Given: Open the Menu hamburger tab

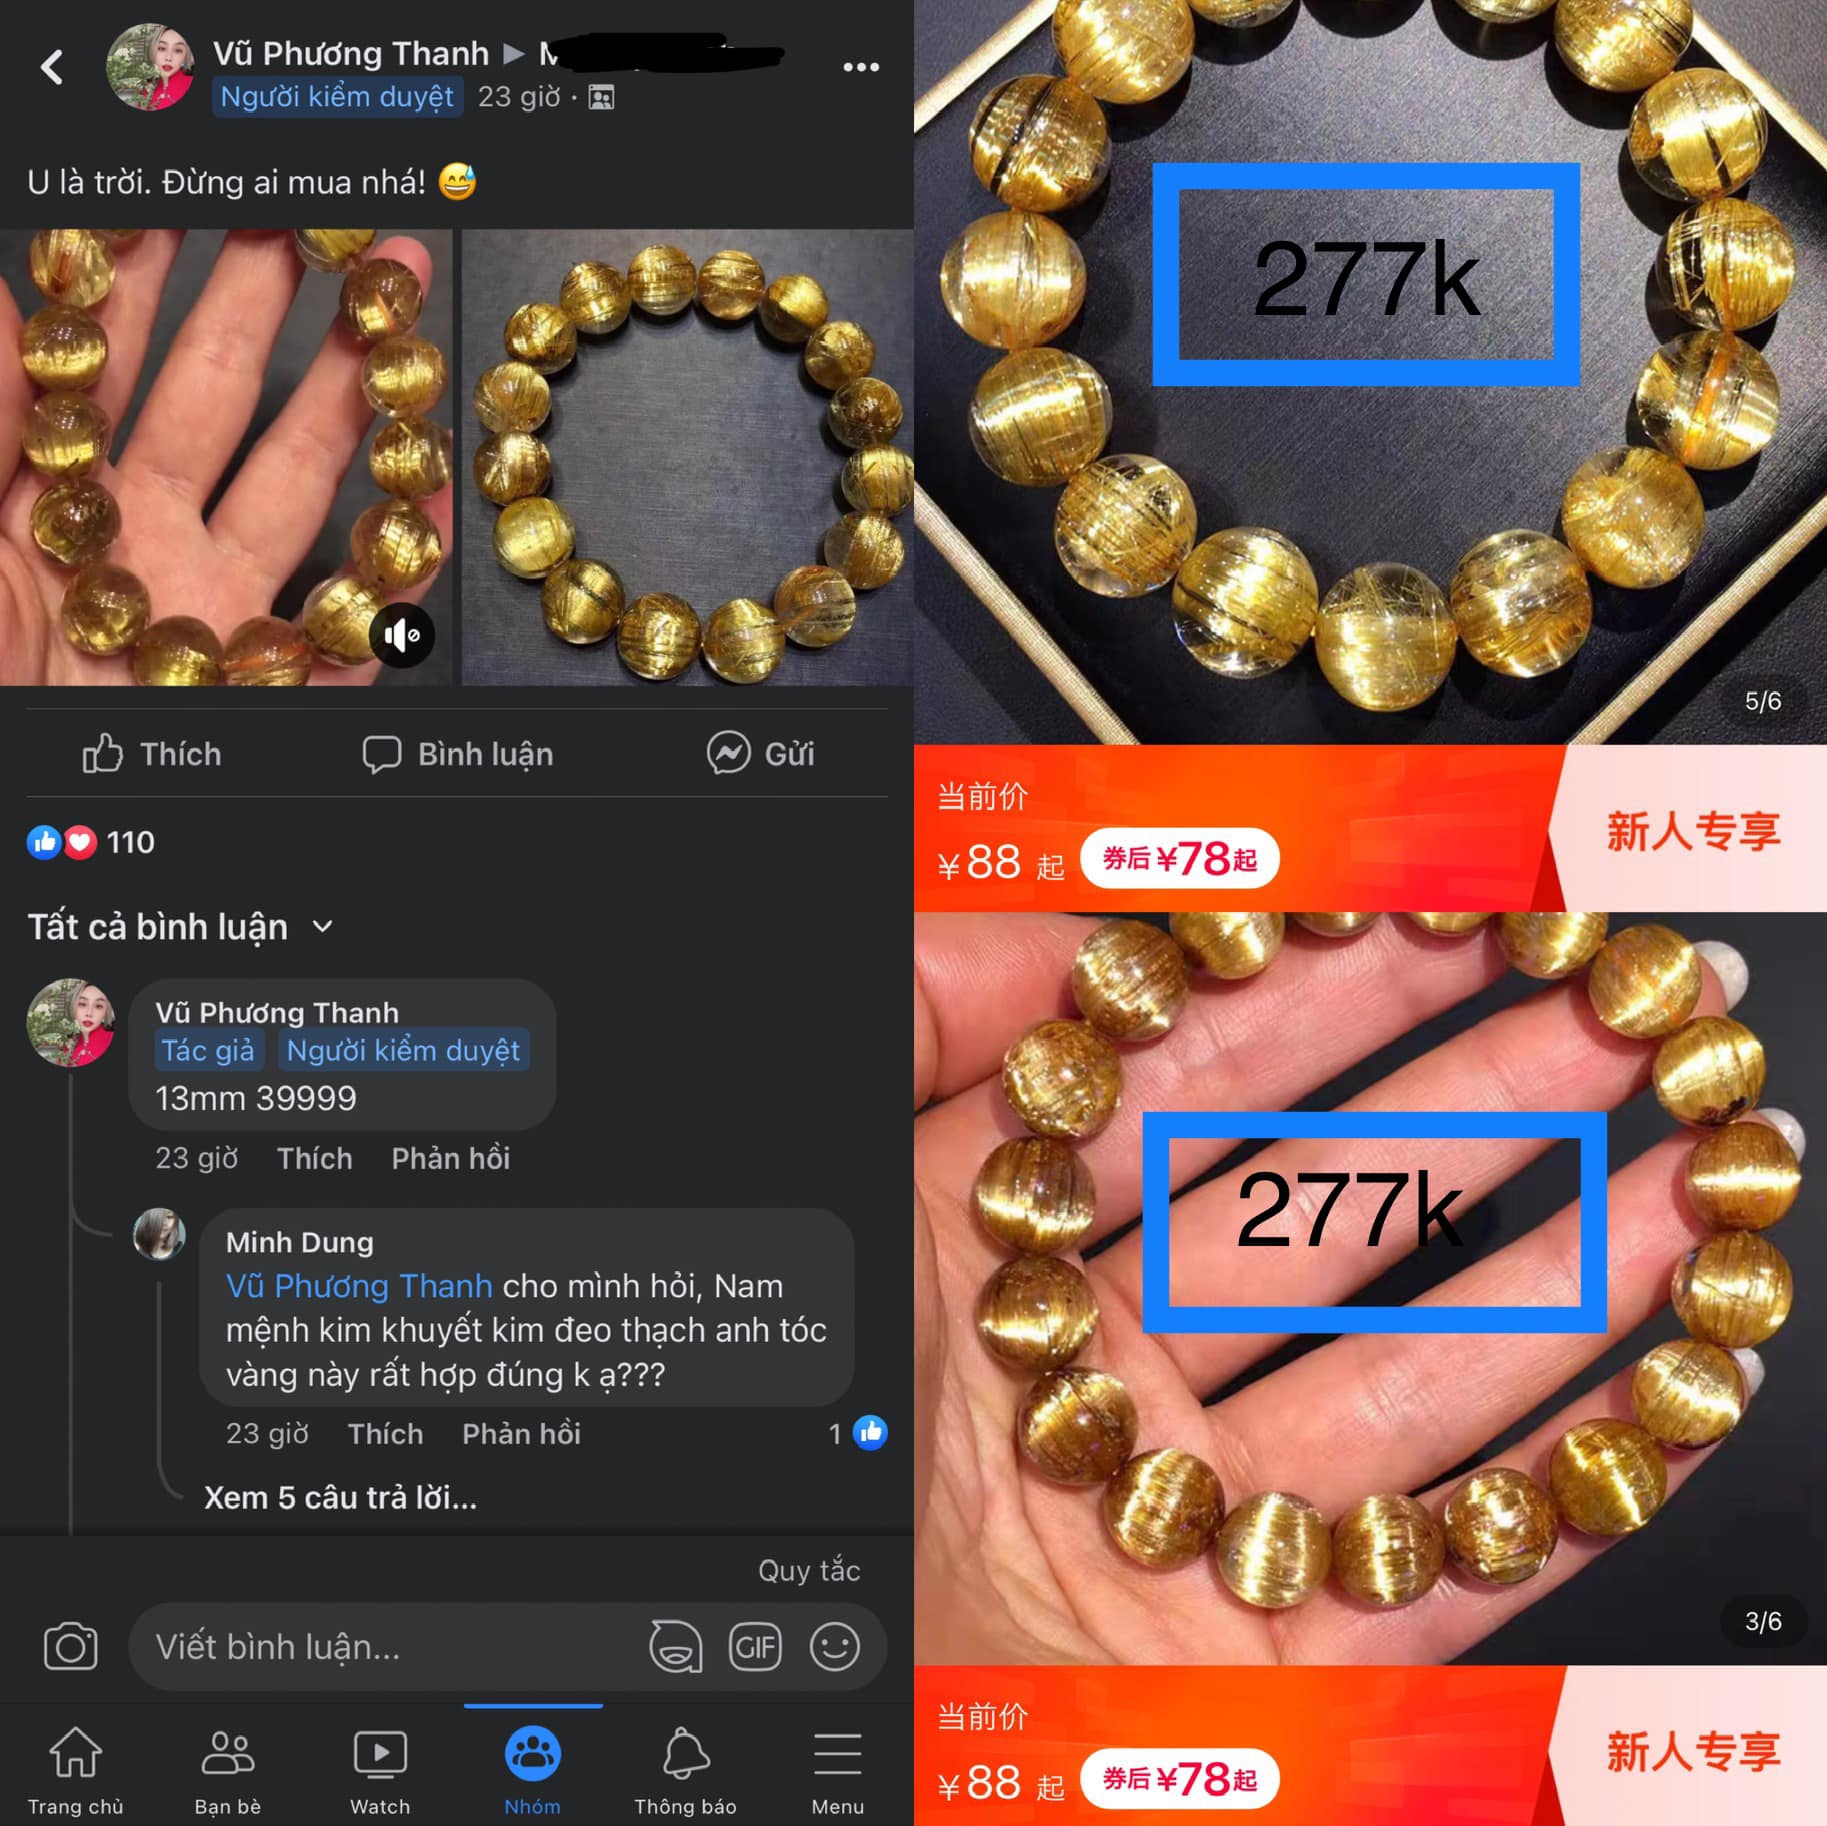Looking at the screenshot, I should 838,1769.
